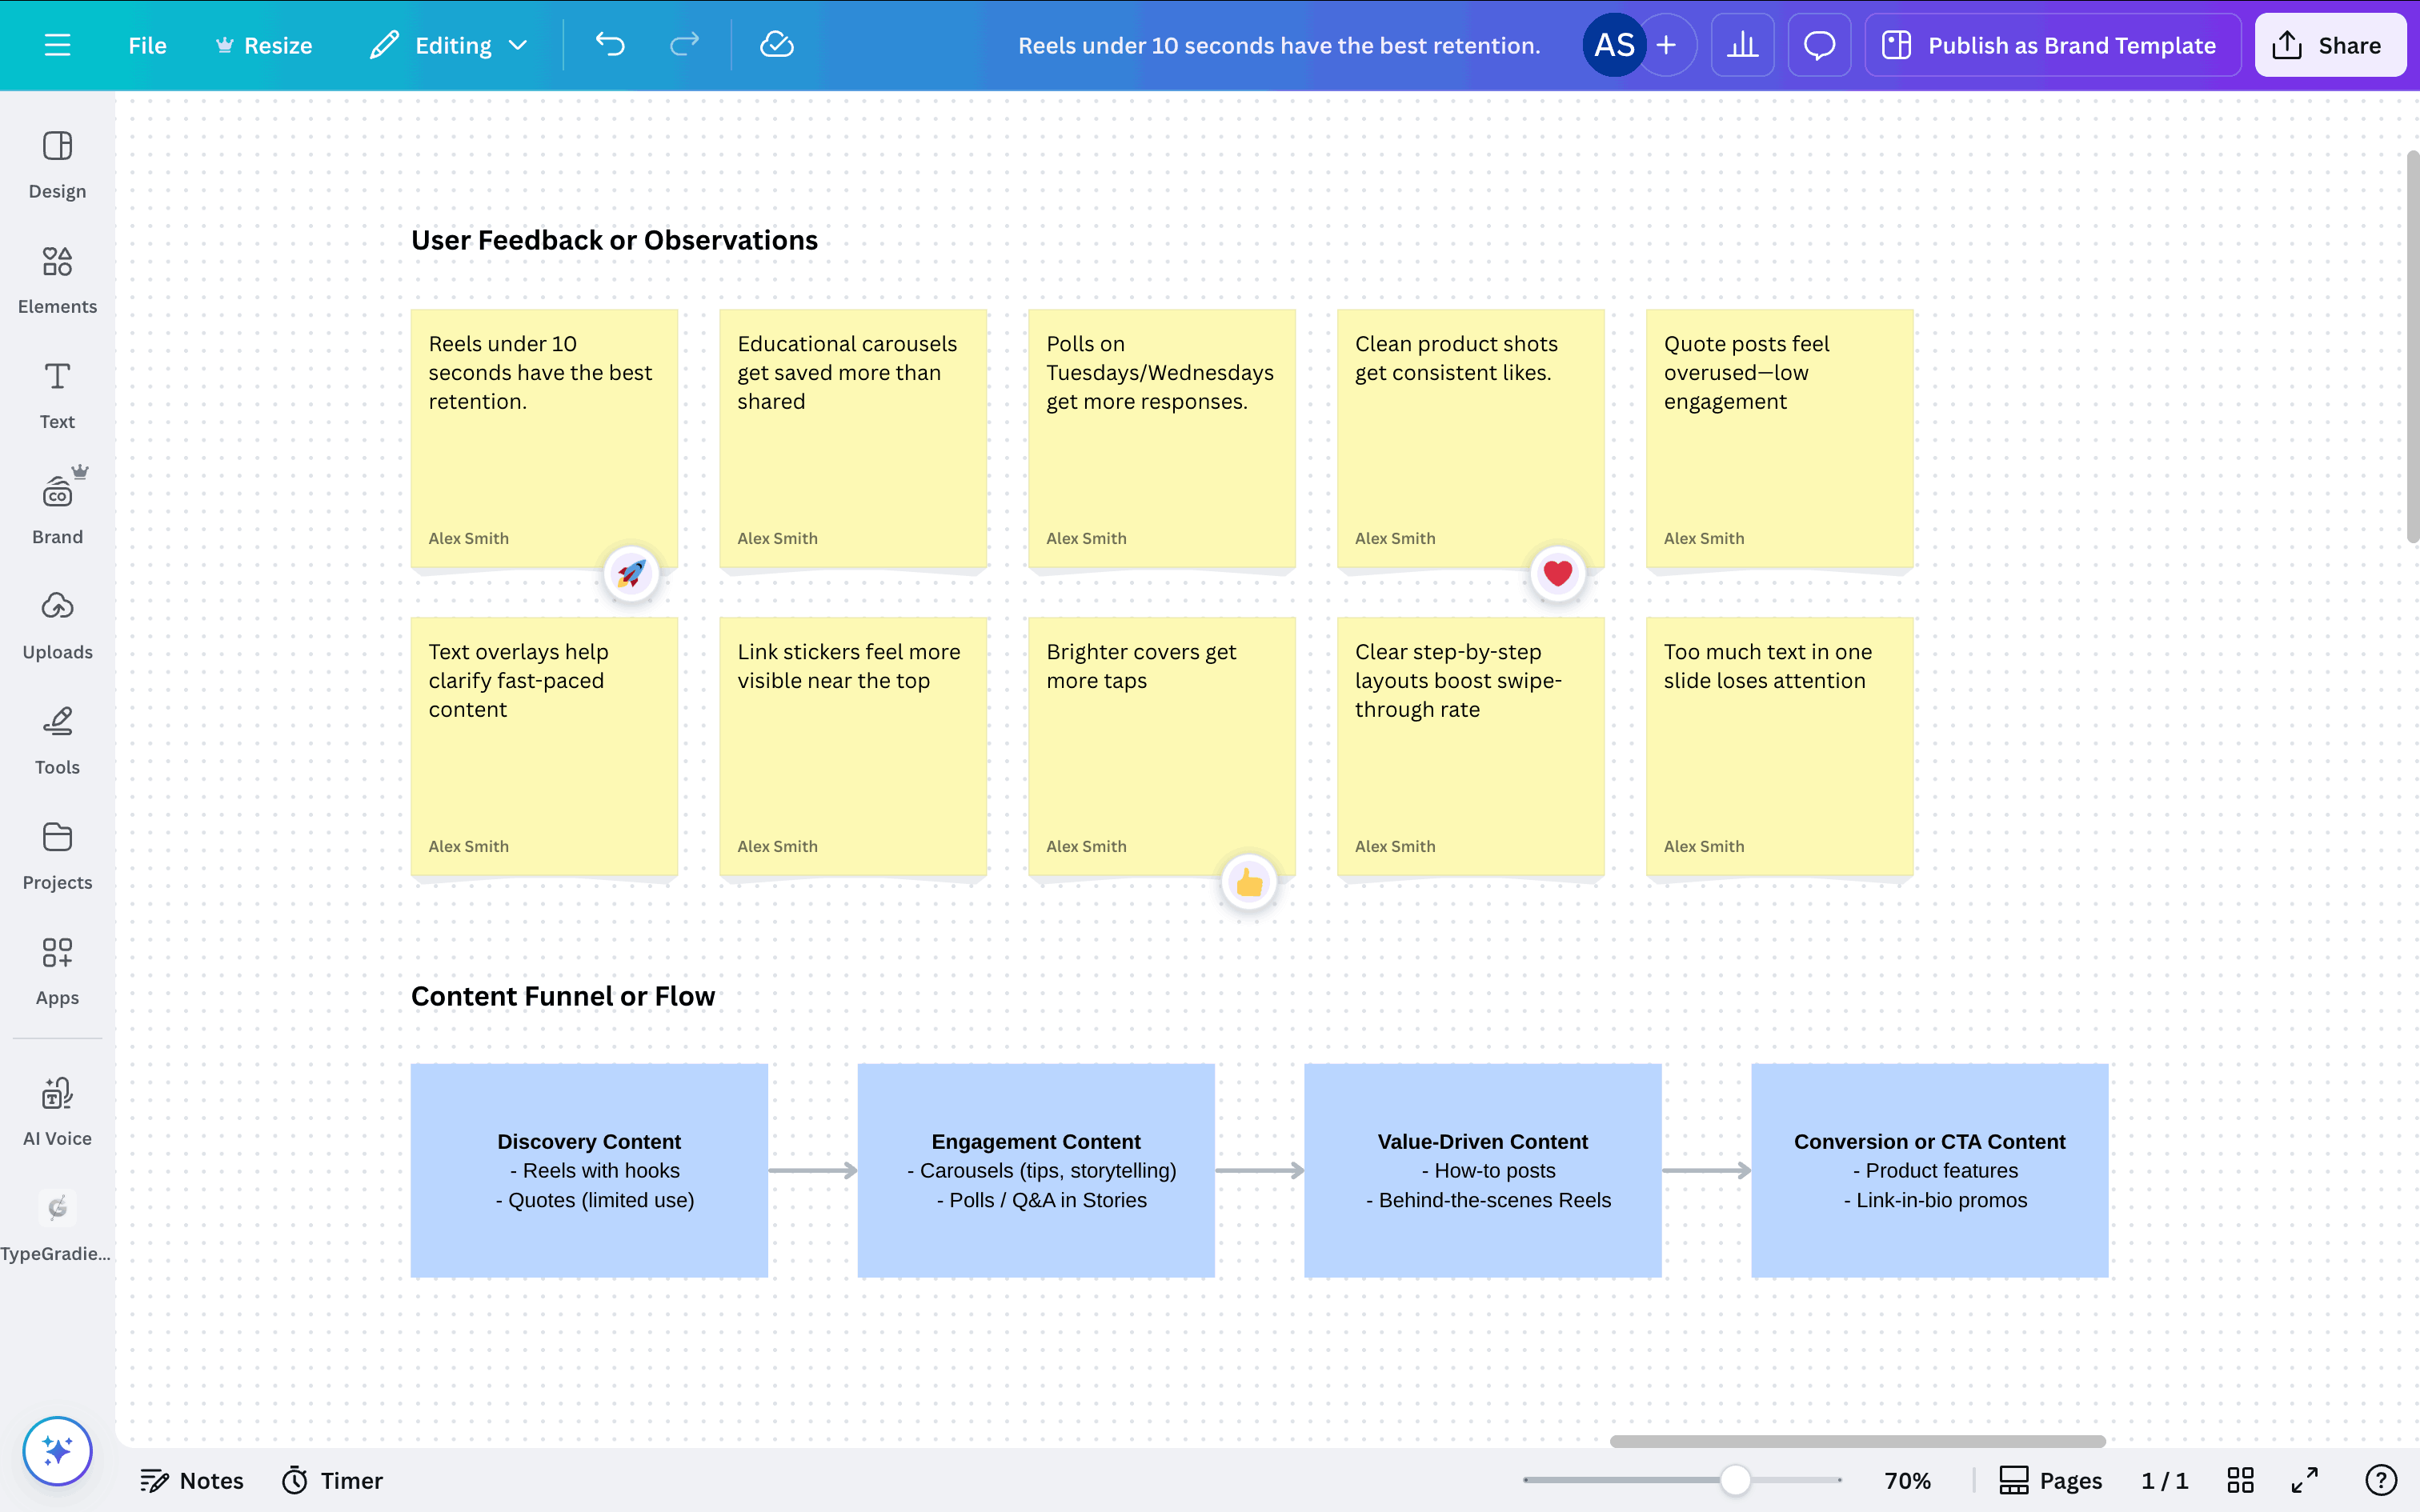2420x1512 pixels.
Task: Launch the Canva assistant sparkle button
Action: pyautogui.click(x=57, y=1451)
